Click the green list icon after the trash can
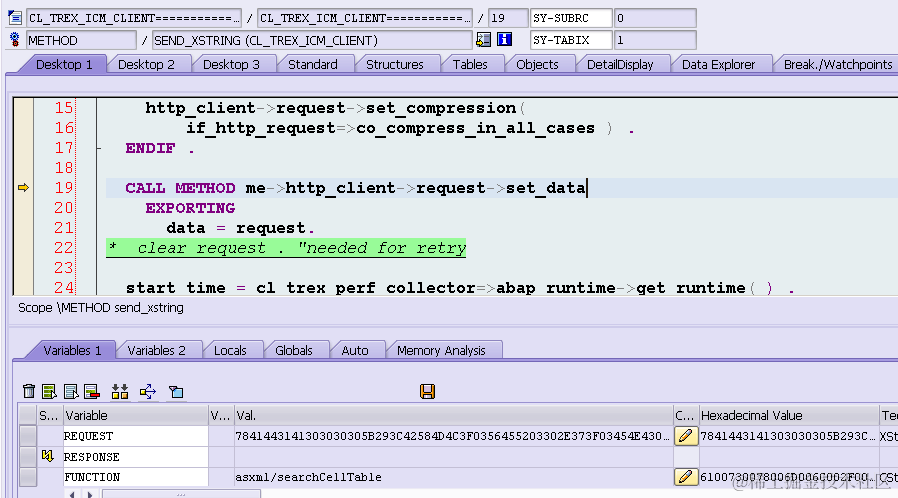Image resolution: width=898 pixels, height=498 pixels. coord(49,392)
